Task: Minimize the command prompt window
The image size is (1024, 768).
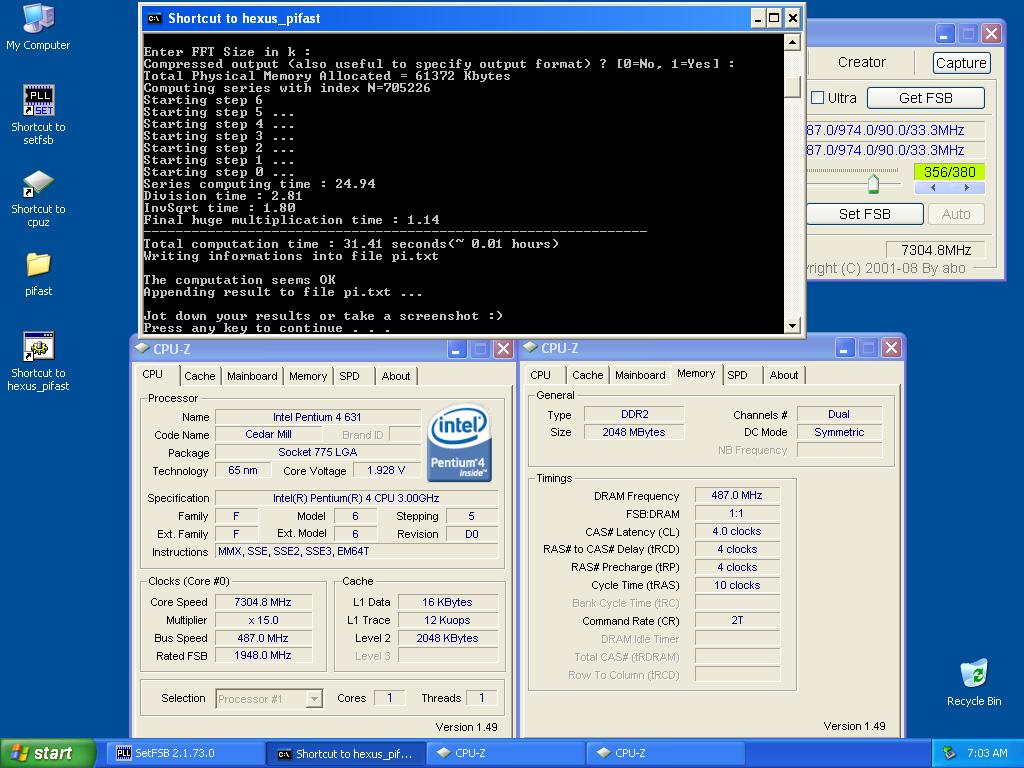Action: tap(758, 18)
